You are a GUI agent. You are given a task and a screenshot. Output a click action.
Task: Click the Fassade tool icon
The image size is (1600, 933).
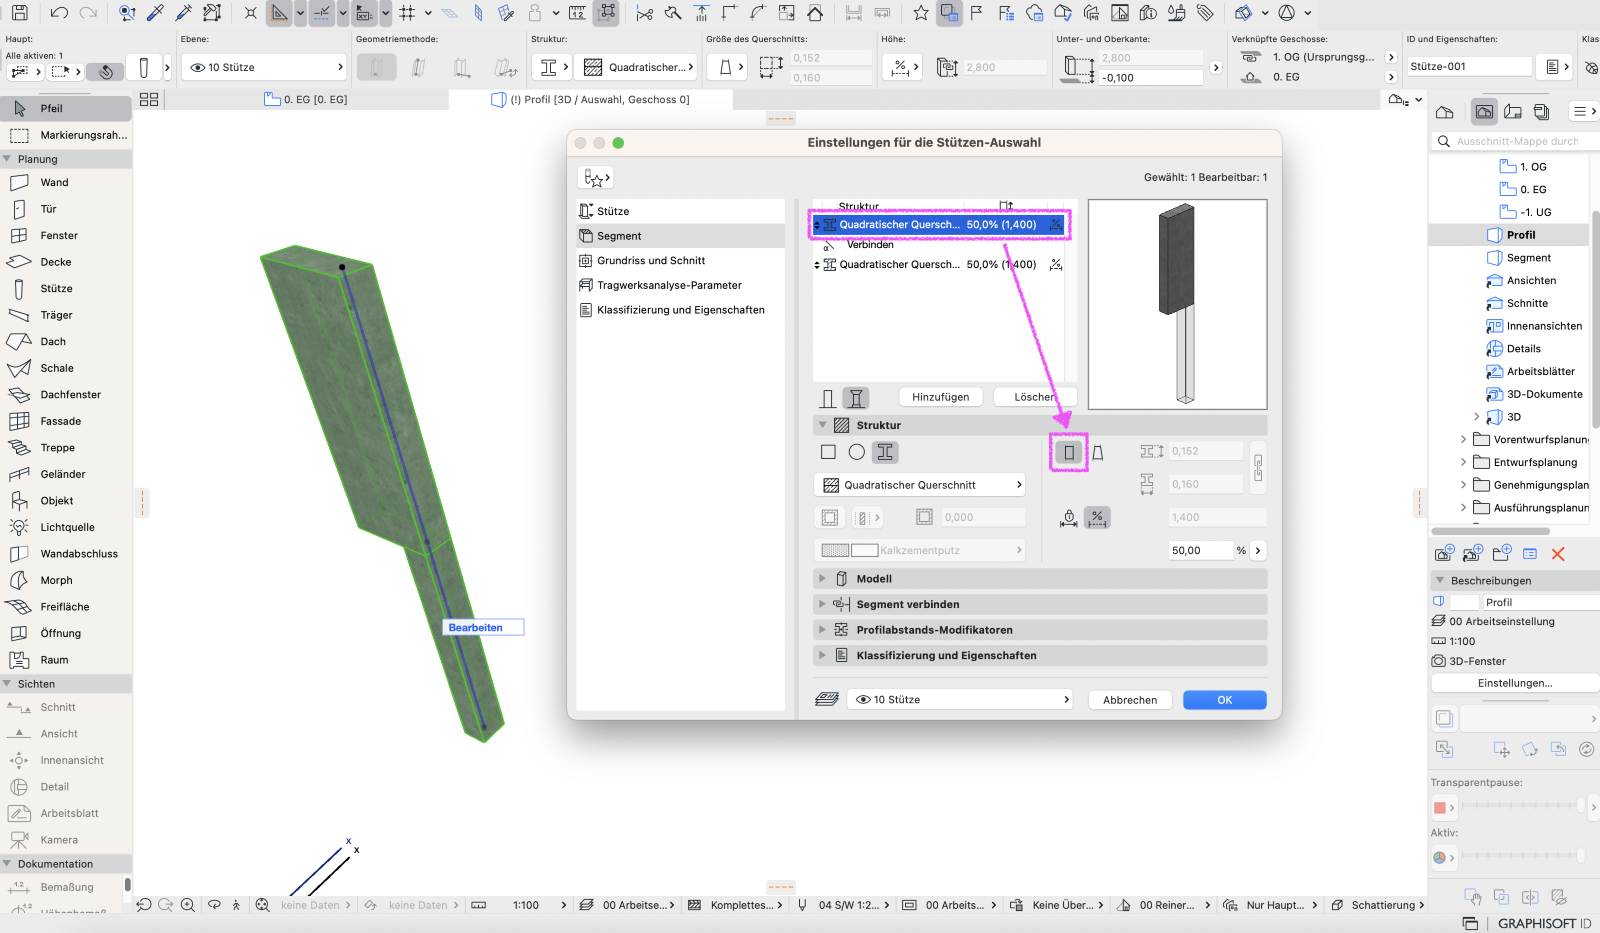point(19,422)
